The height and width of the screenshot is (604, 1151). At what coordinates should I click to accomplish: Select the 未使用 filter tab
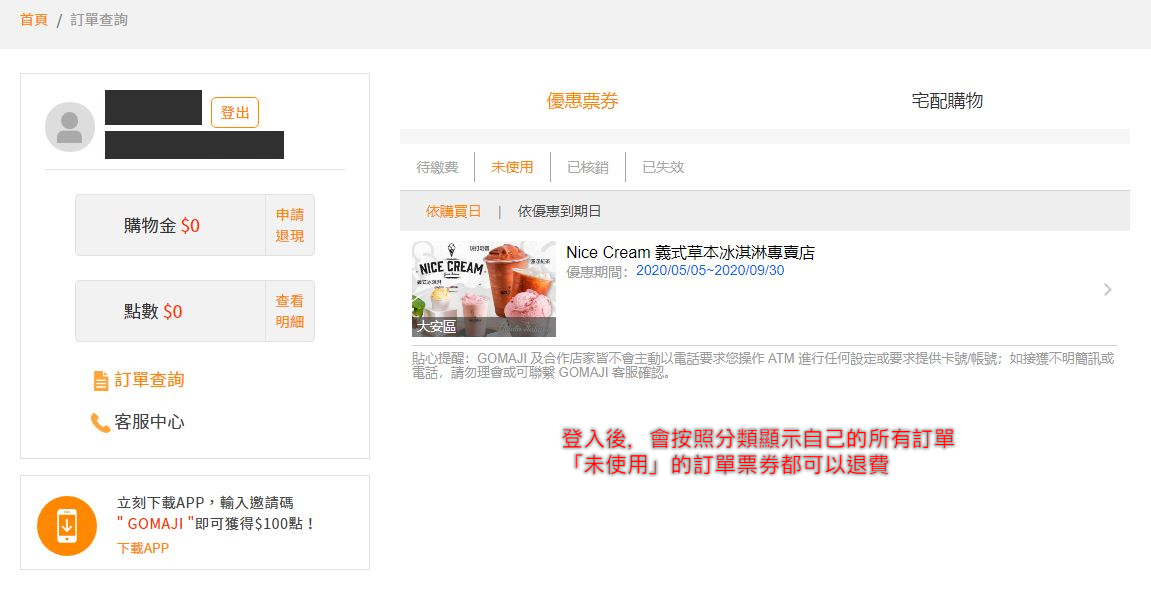512,167
